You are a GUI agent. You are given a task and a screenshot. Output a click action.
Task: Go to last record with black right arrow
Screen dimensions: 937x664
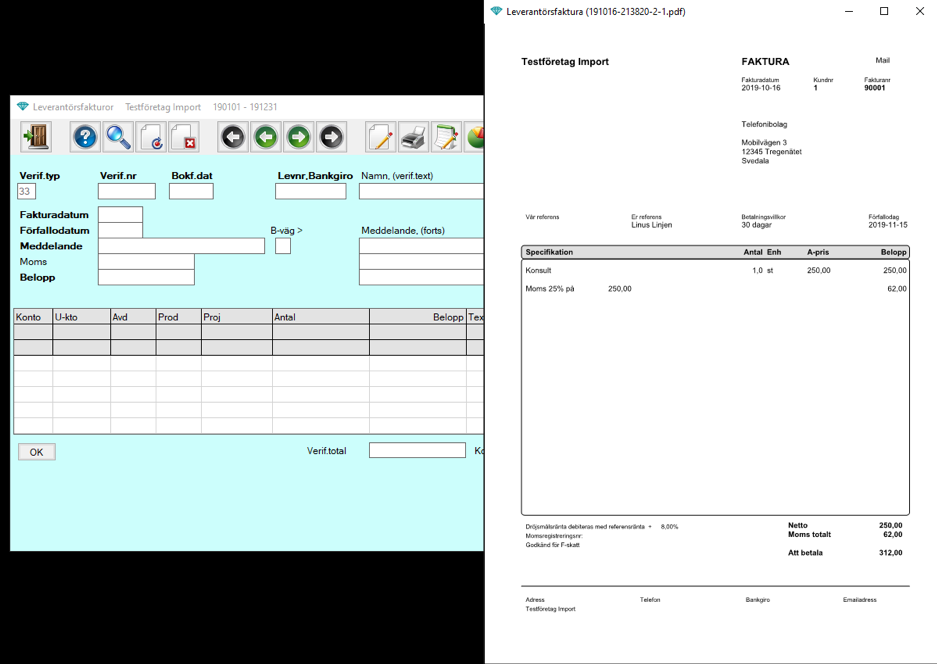point(331,136)
